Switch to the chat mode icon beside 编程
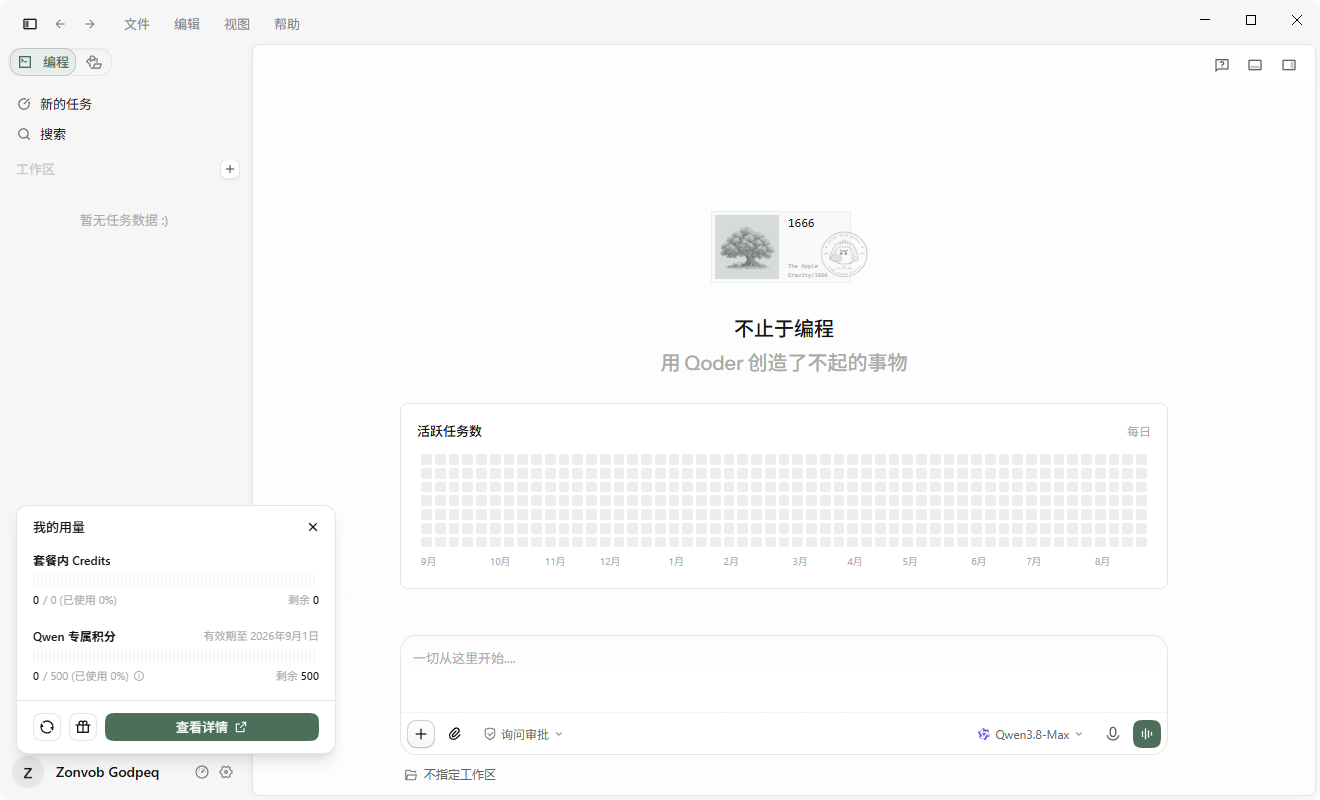This screenshot has height=800, width=1320. [x=94, y=62]
